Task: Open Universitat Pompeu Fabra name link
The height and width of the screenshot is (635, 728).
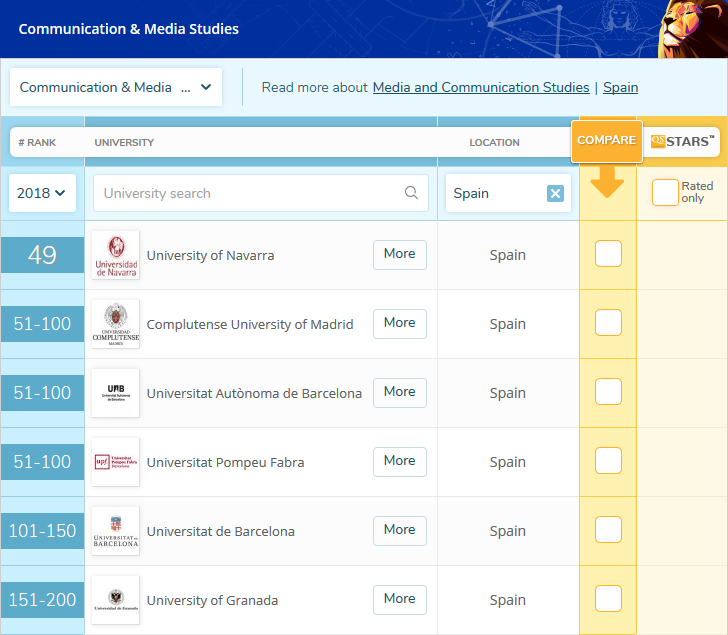Action: (x=225, y=462)
